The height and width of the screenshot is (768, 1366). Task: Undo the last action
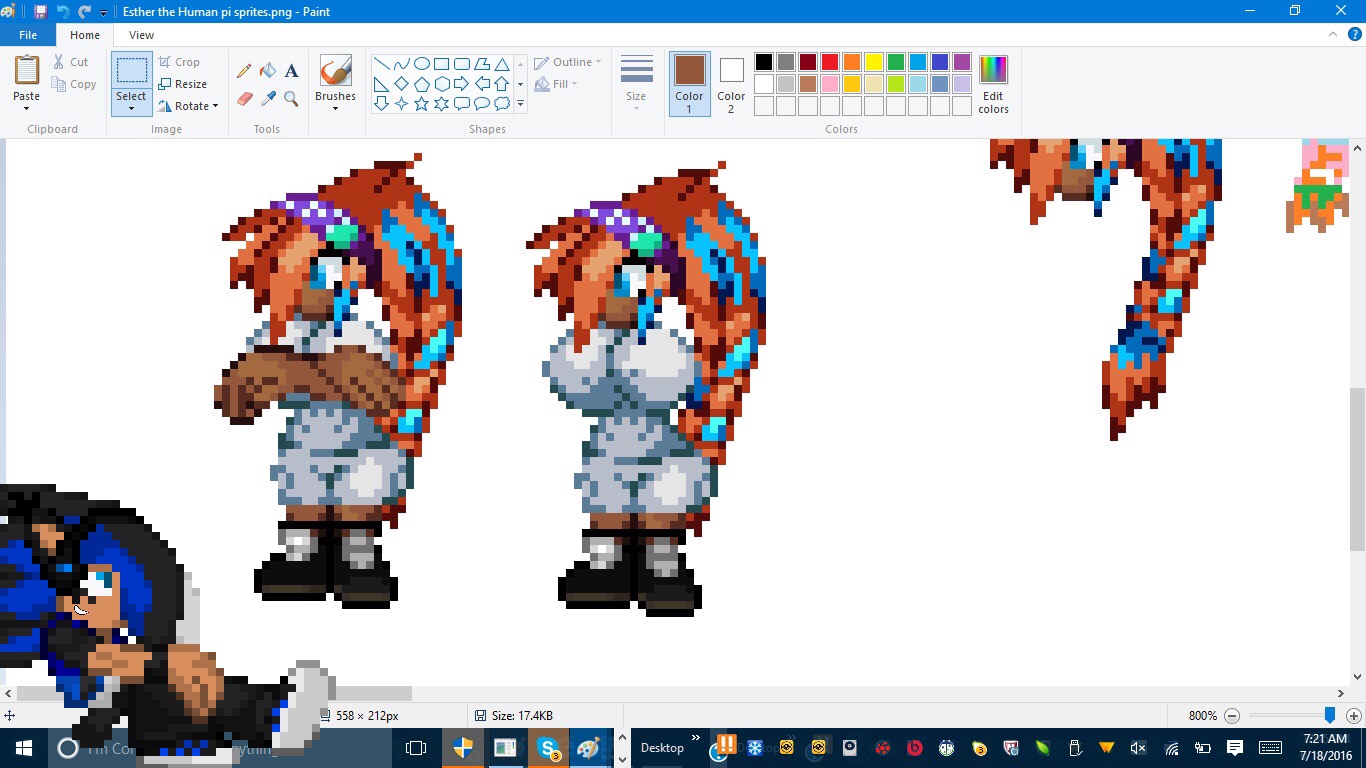tap(63, 12)
